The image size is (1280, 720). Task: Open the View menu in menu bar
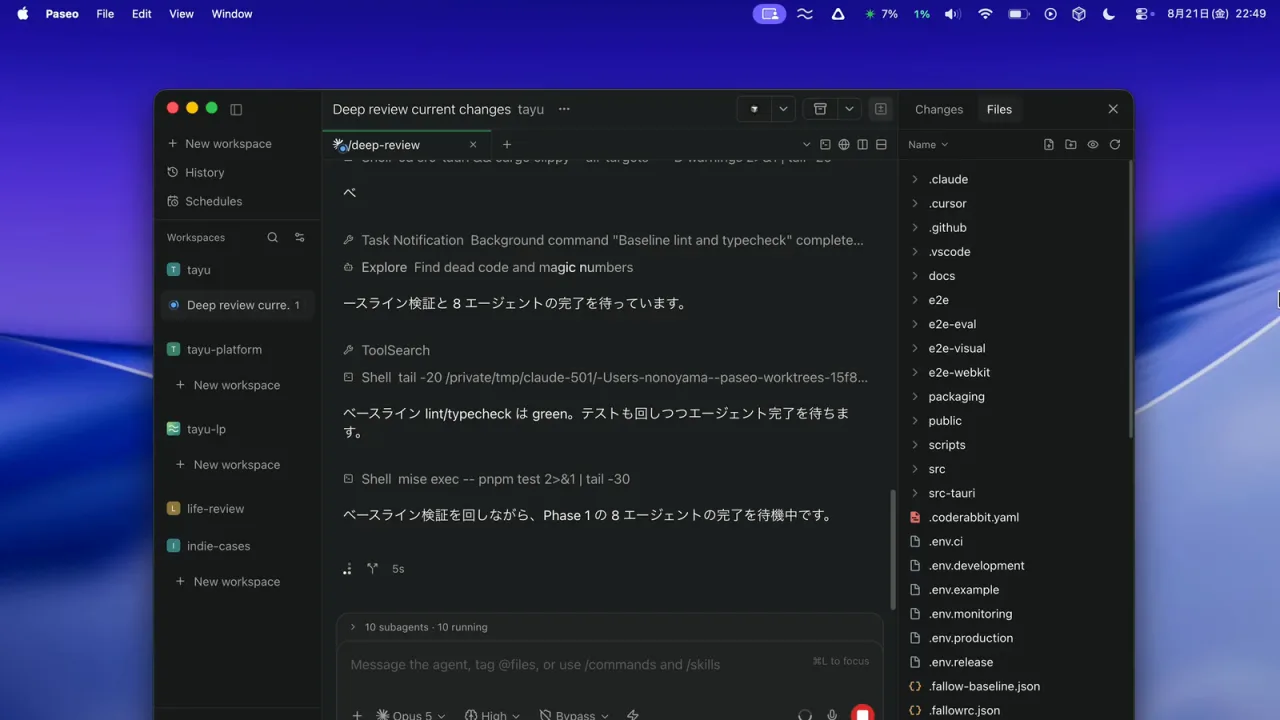181,14
